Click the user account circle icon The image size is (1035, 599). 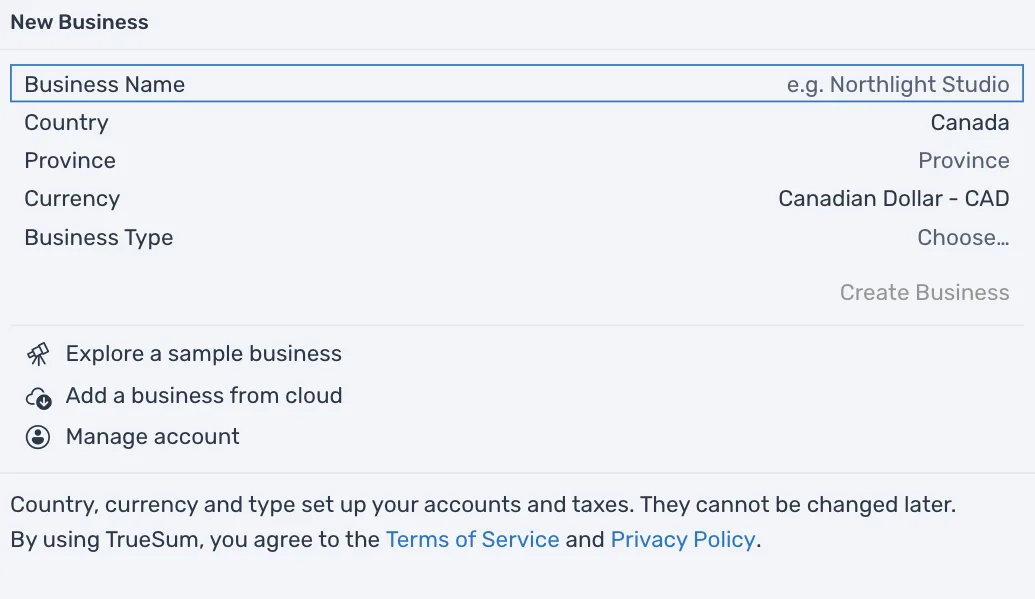point(38,437)
